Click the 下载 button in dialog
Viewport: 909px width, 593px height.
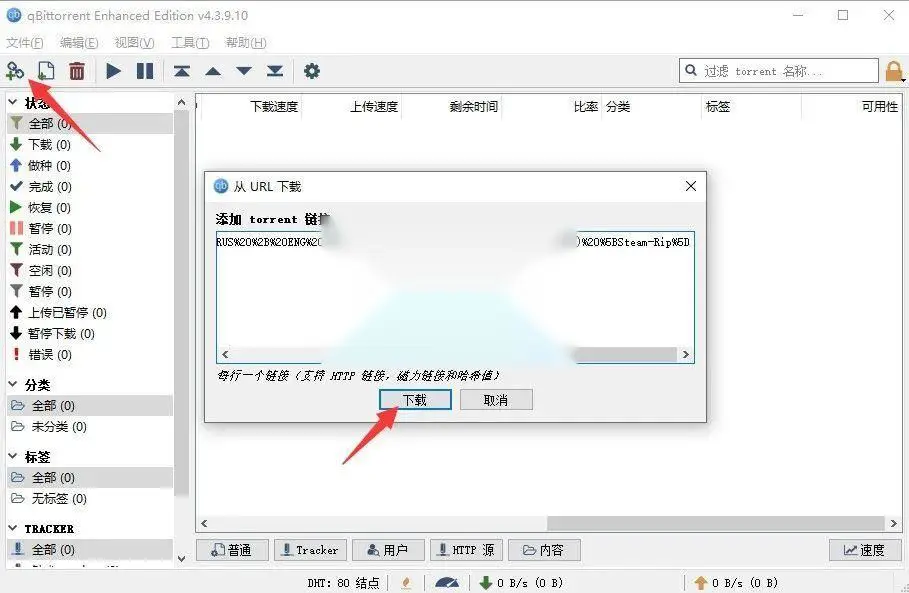(415, 399)
